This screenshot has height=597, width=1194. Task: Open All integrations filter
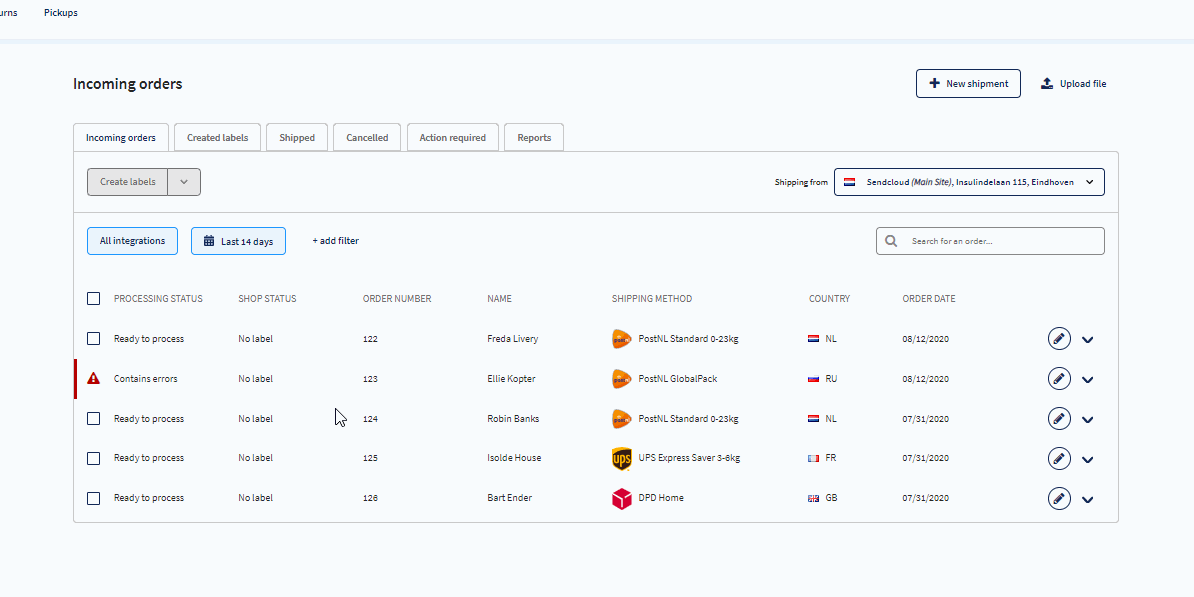(132, 241)
